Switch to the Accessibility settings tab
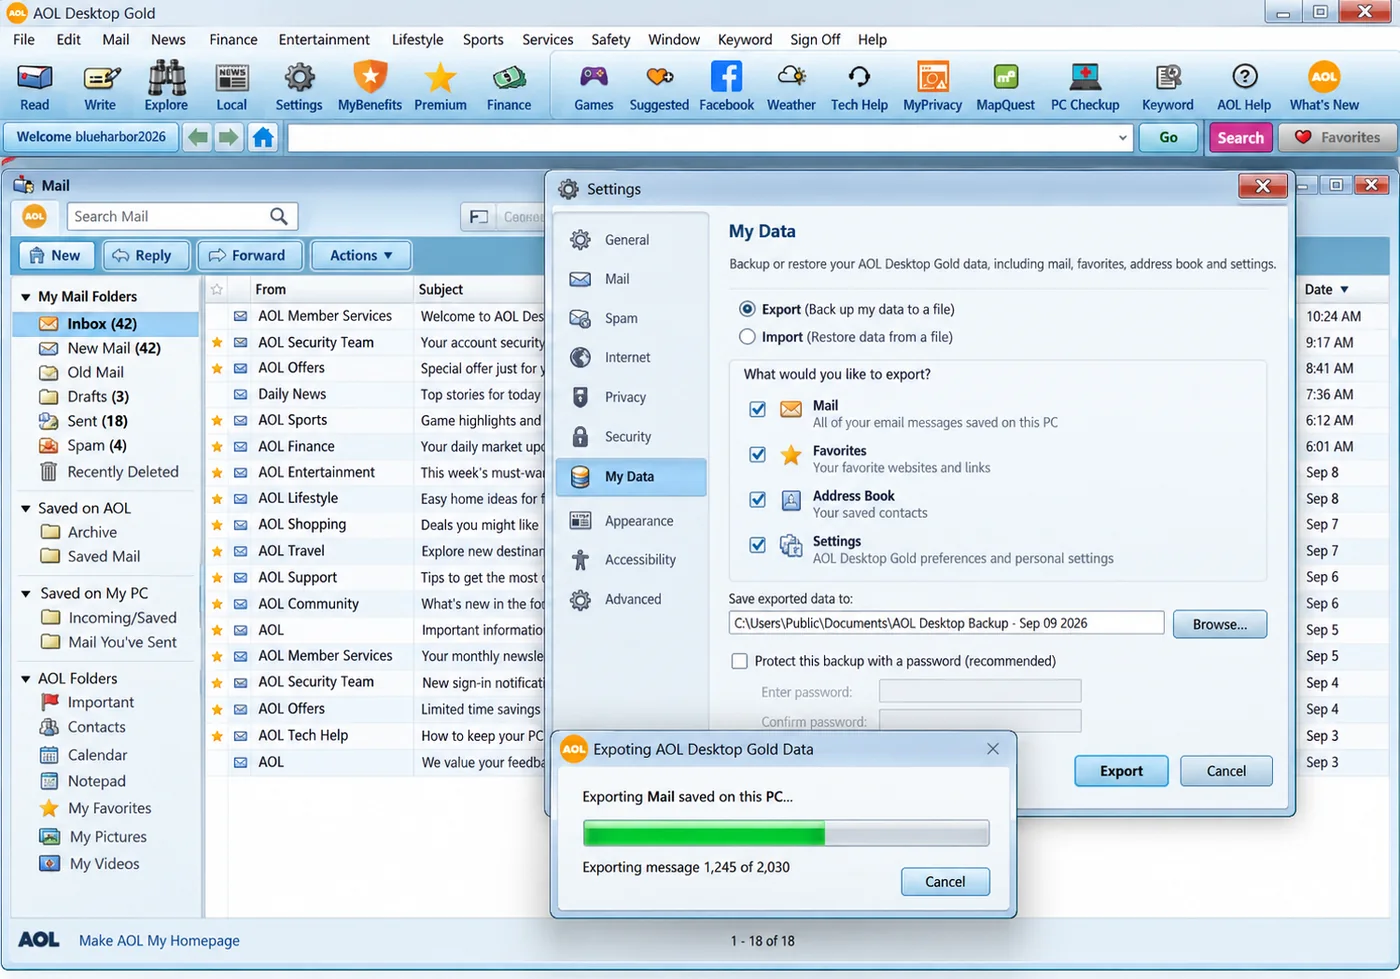The height and width of the screenshot is (979, 1400). (x=632, y=560)
